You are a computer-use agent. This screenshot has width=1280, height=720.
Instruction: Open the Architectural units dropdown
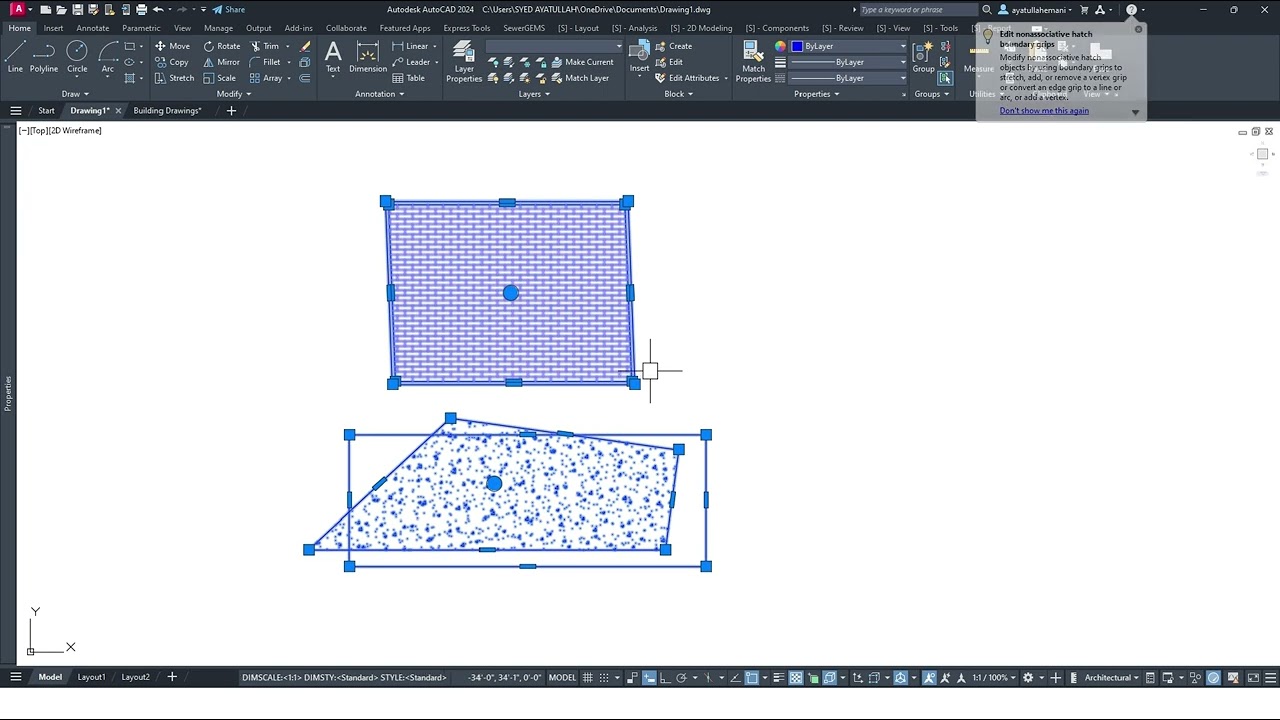pos(1113,677)
